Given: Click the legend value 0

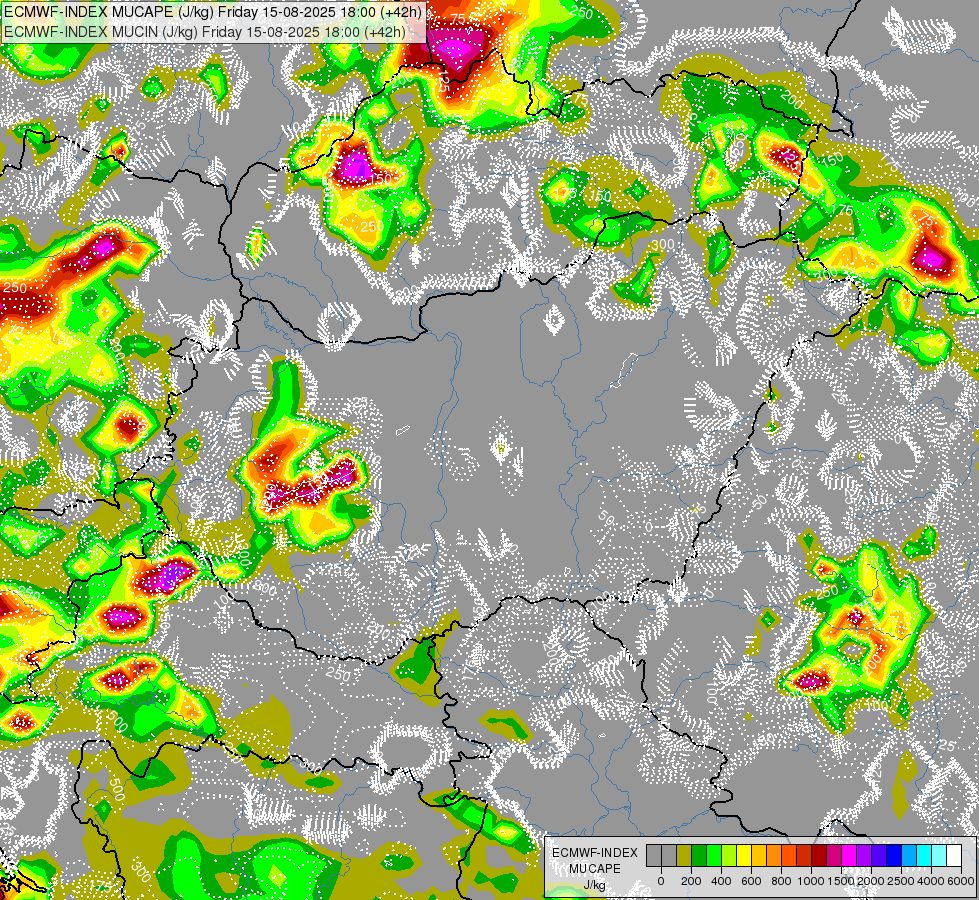Looking at the screenshot, I should point(661,881).
